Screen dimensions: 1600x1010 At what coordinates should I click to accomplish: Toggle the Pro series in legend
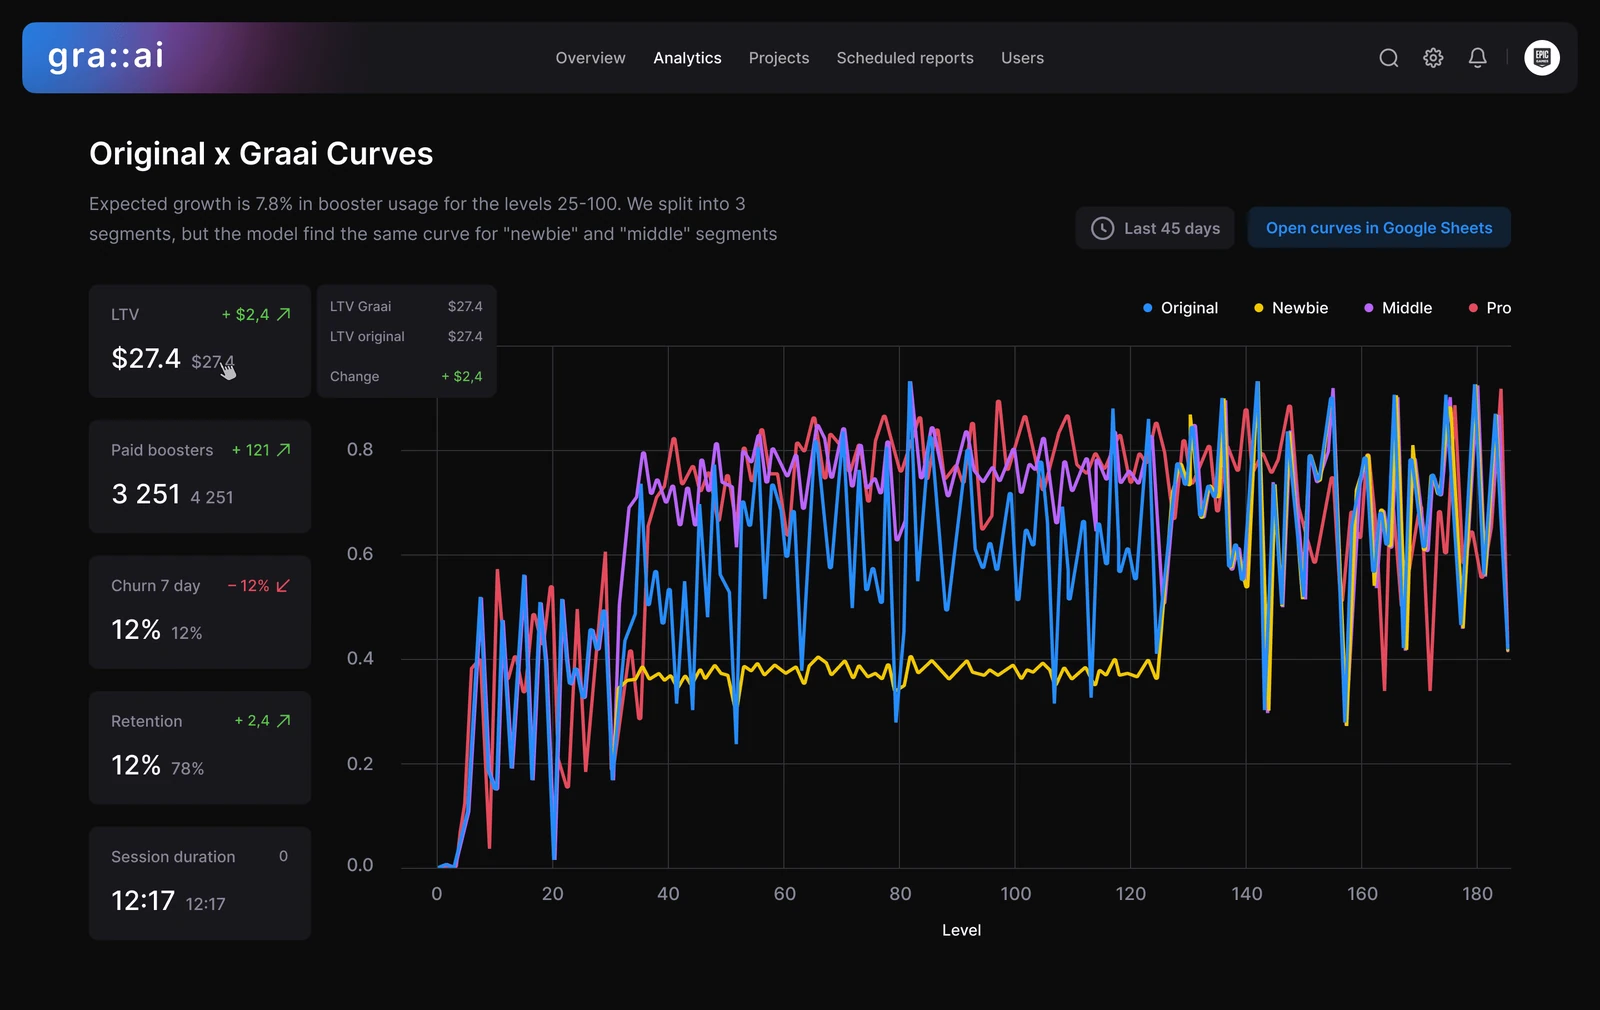pyautogui.click(x=1489, y=308)
